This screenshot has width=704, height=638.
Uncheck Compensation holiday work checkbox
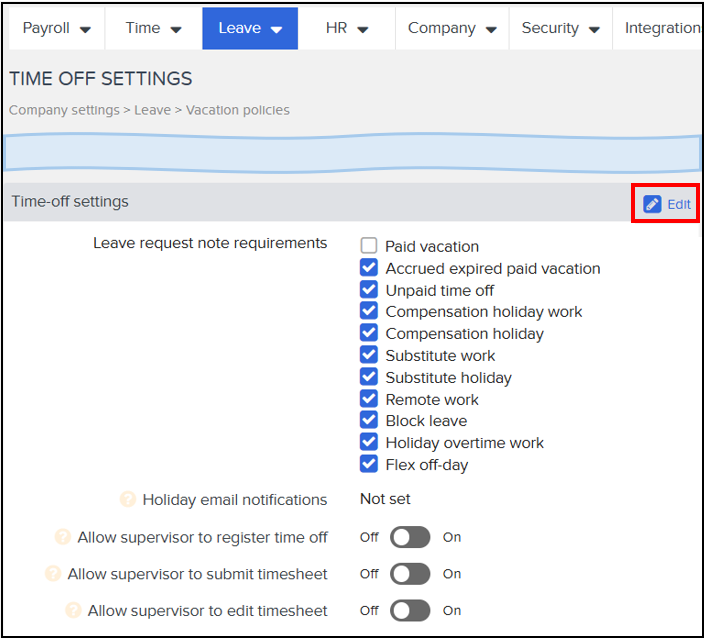[x=369, y=311]
